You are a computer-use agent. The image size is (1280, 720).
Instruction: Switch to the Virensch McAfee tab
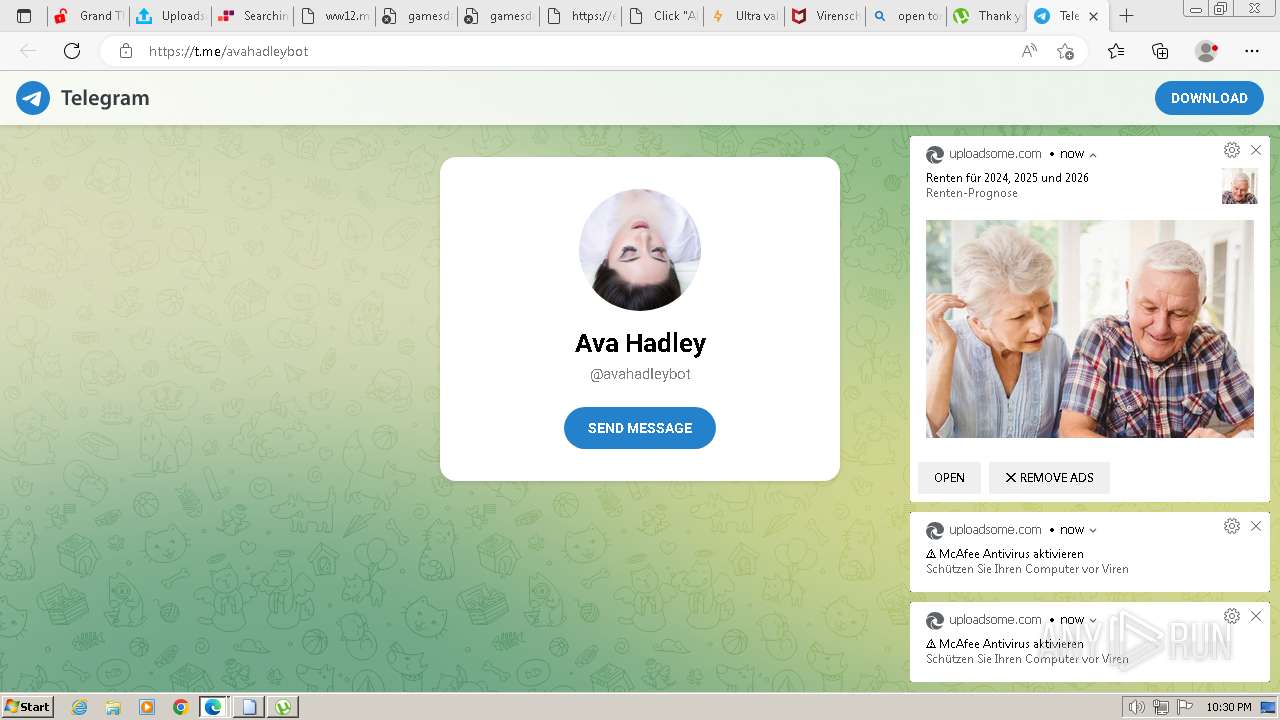coord(826,16)
